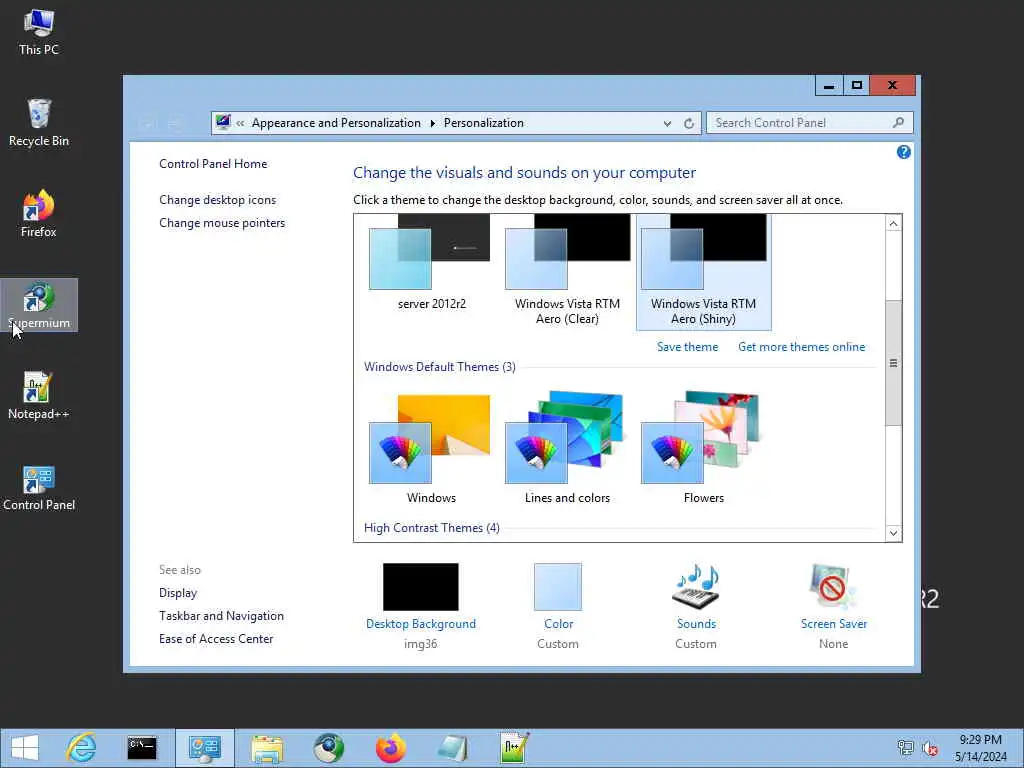Viewport: 1024px width, 768px height.
Task: Open Command Prompt from the taskbar
Action: click(x=142, y=748)
